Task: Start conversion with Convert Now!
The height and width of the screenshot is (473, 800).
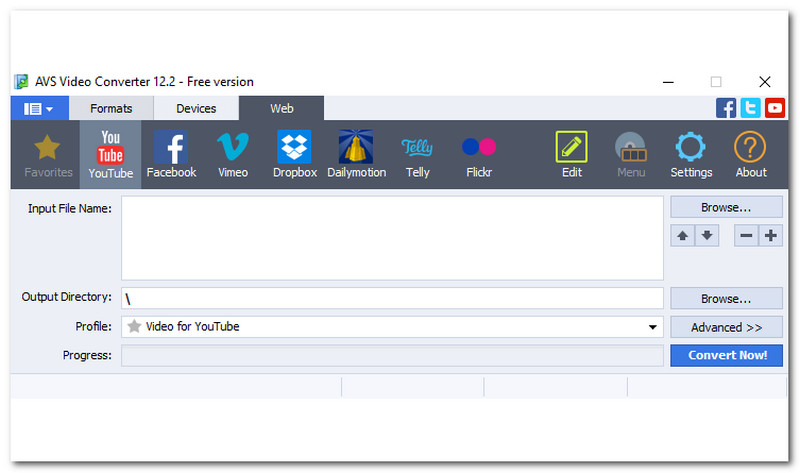Action: coord(726,355)
